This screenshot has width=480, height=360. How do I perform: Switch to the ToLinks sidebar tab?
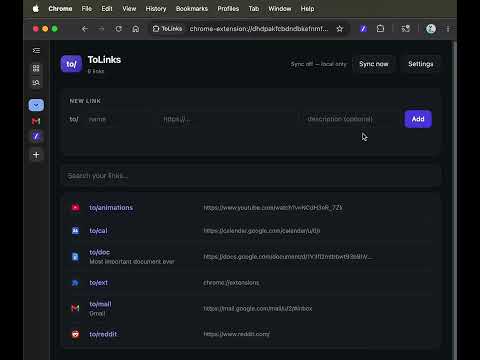click(36, 136)
